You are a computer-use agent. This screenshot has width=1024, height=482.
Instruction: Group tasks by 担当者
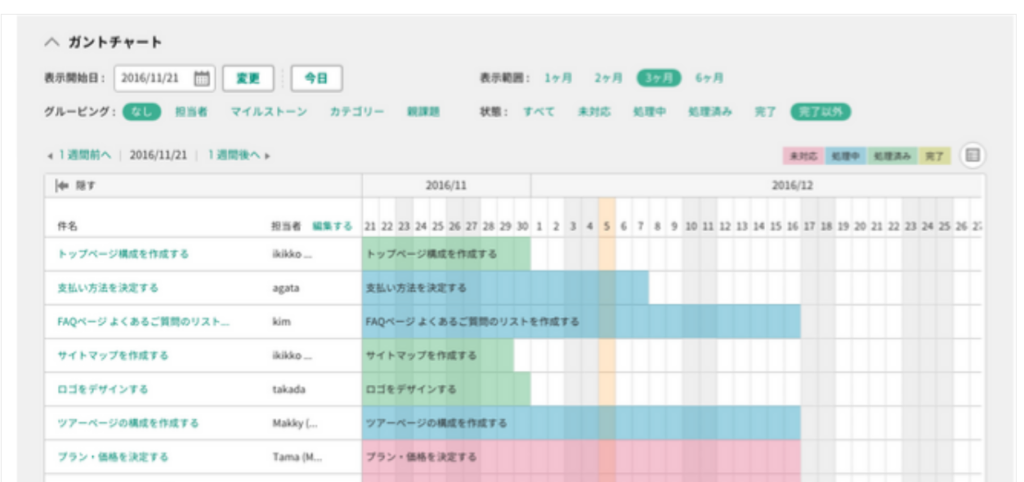click(x=191, y=112)
